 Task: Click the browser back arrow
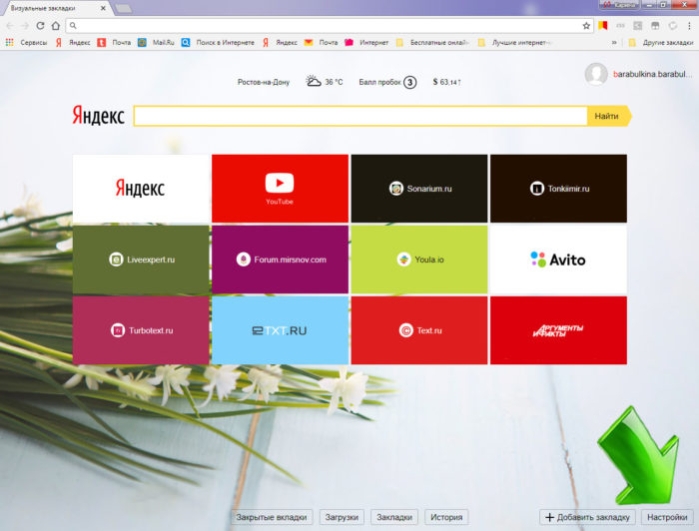tap(10, 26)
